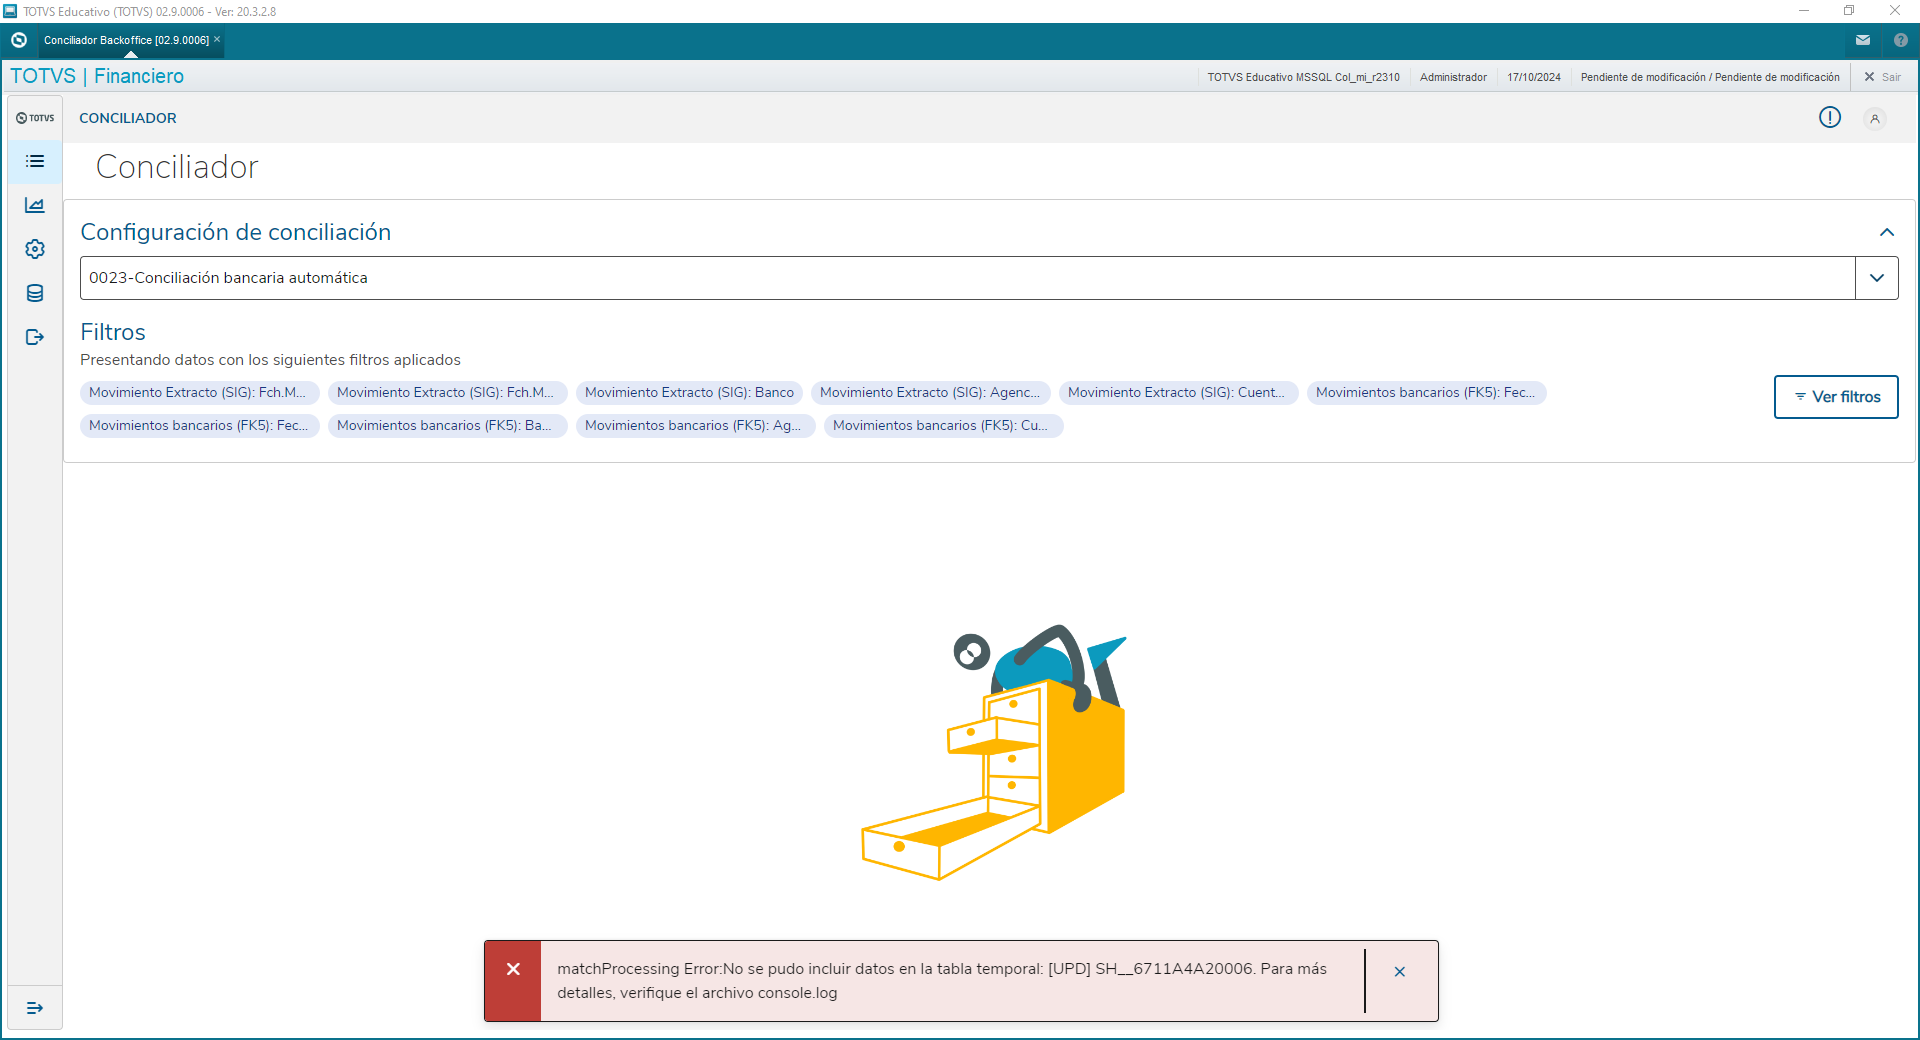Dismiss the matchProcessing error notification

point(1400,972)
